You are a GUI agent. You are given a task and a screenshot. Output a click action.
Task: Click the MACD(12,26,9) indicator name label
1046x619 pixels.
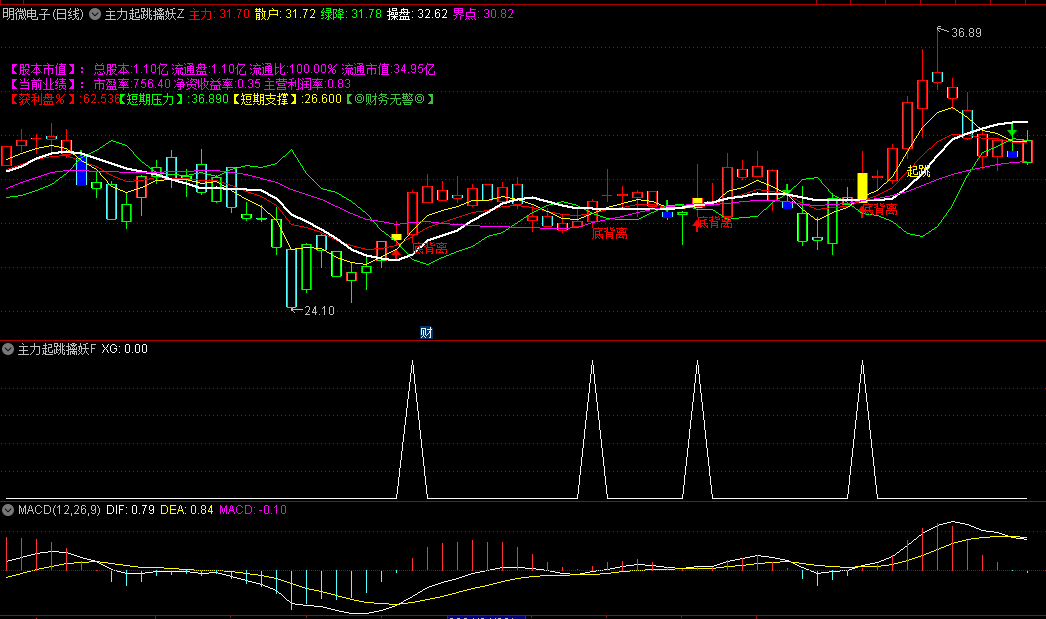click(59, 510)
